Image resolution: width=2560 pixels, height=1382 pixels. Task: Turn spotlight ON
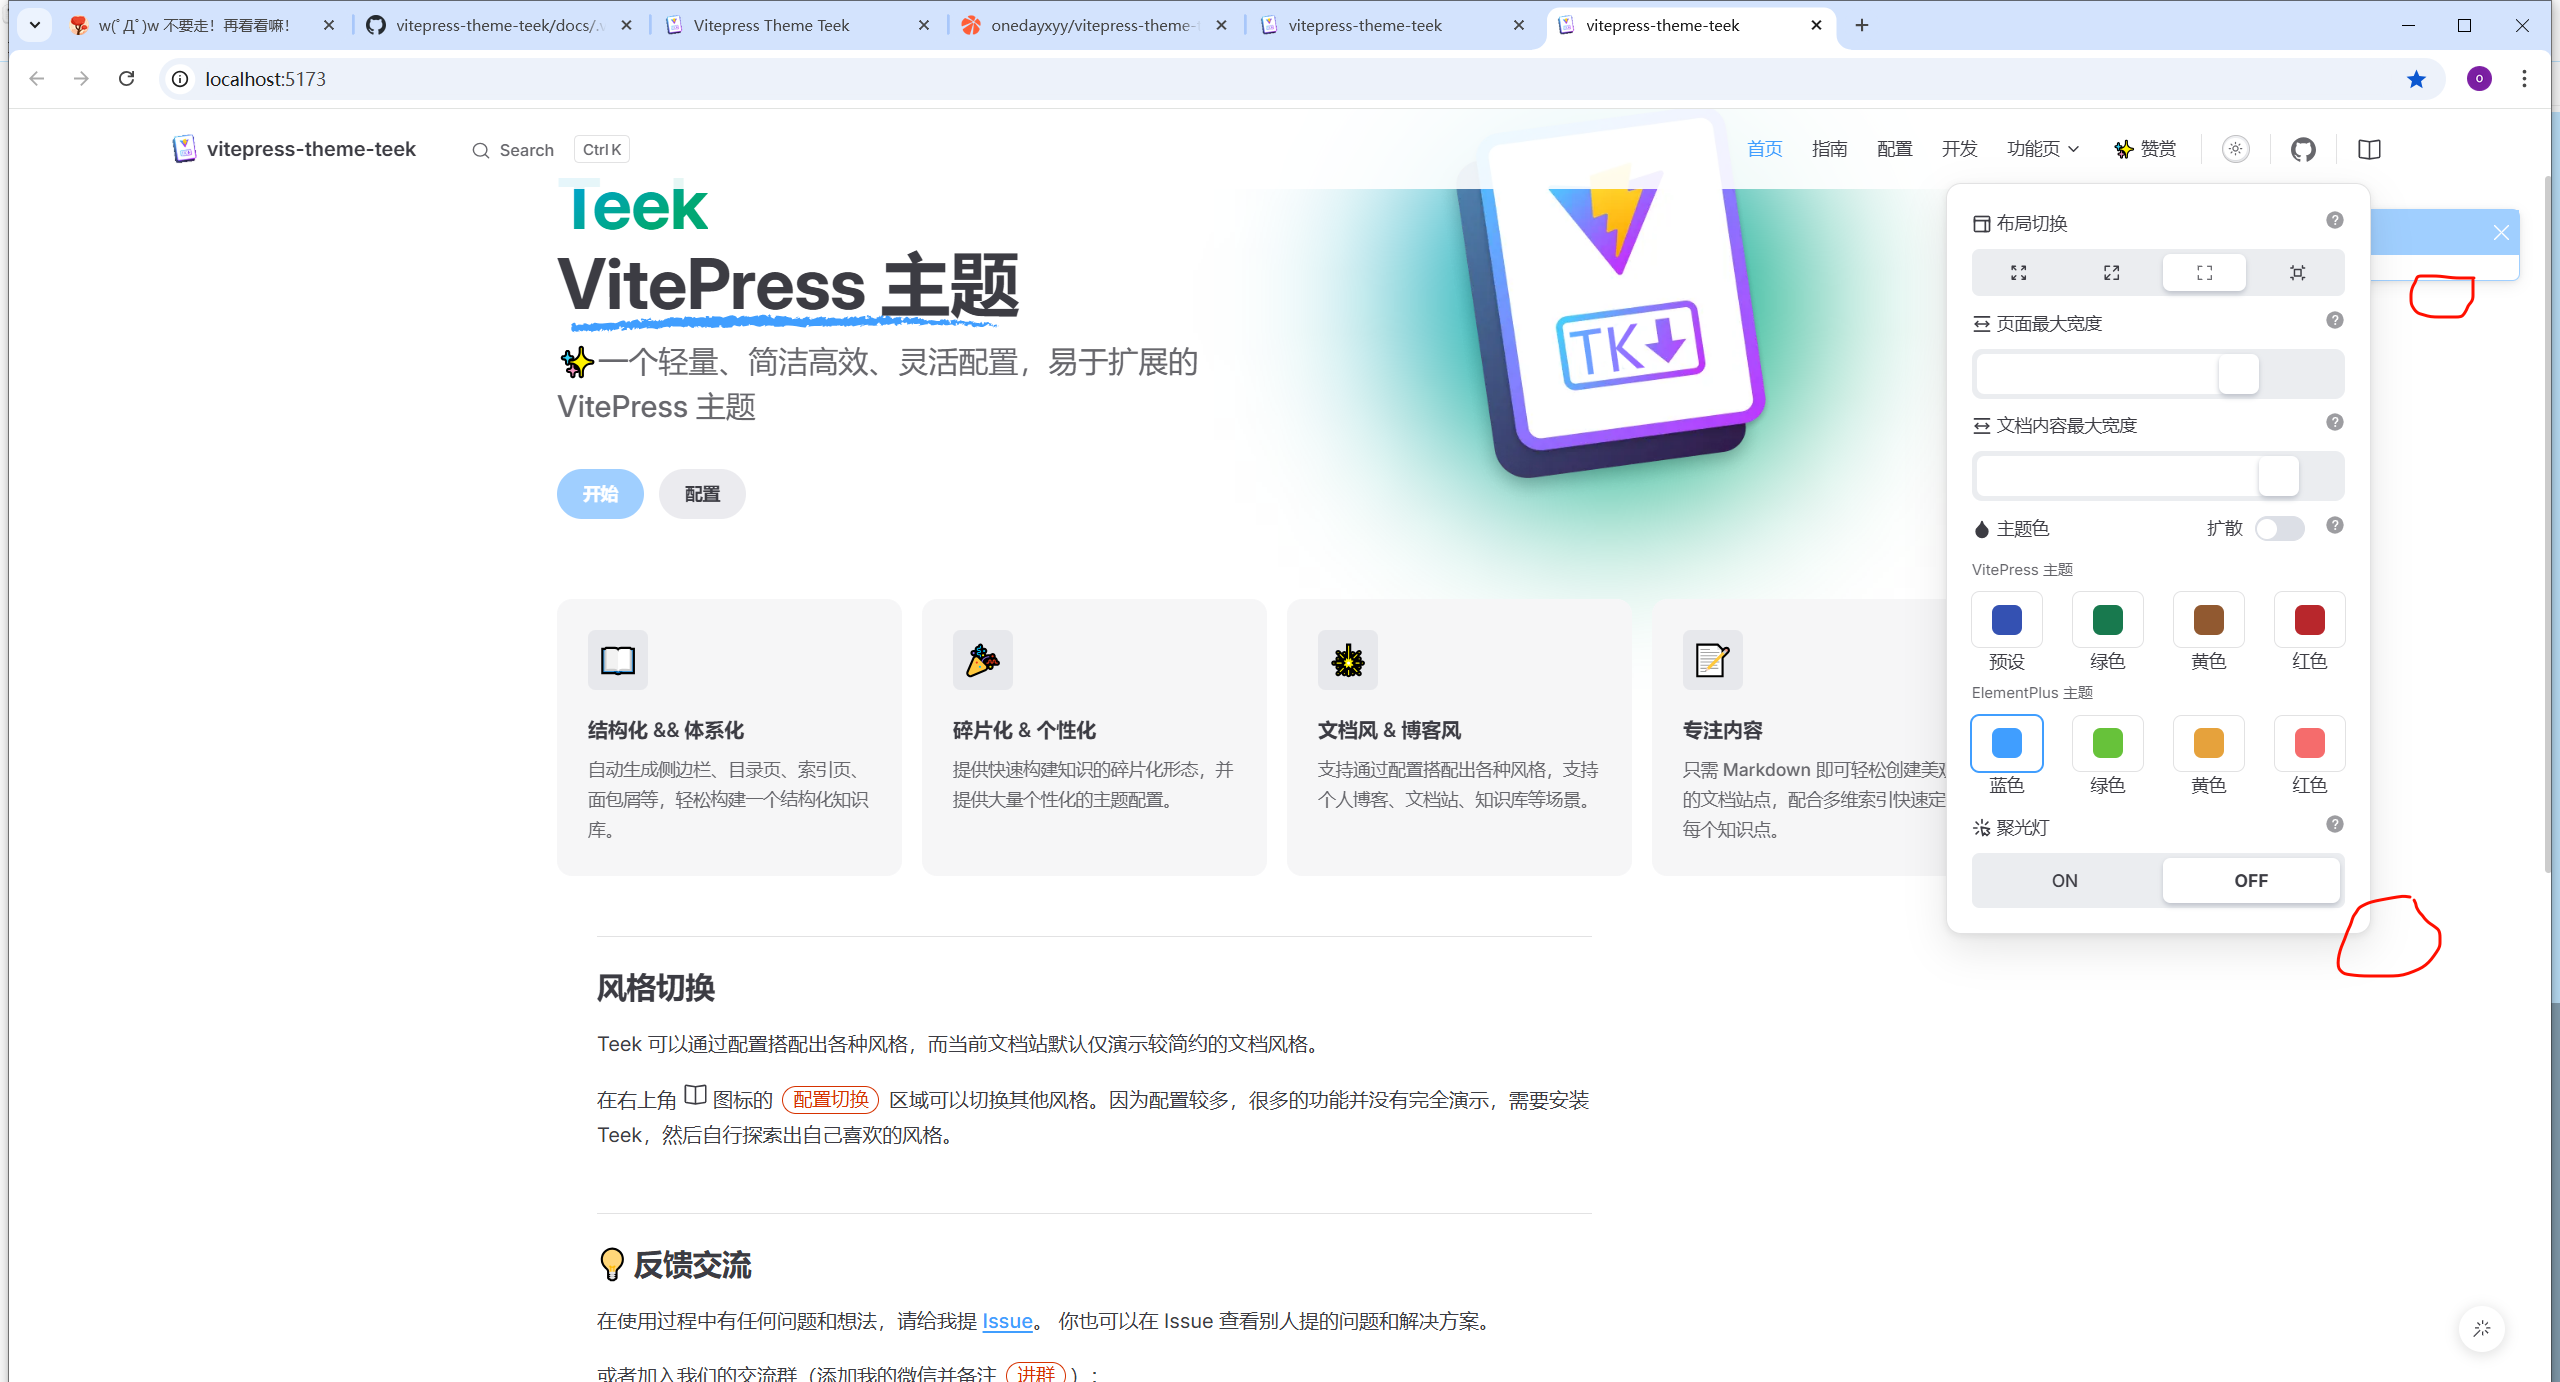pos(2064,881)
